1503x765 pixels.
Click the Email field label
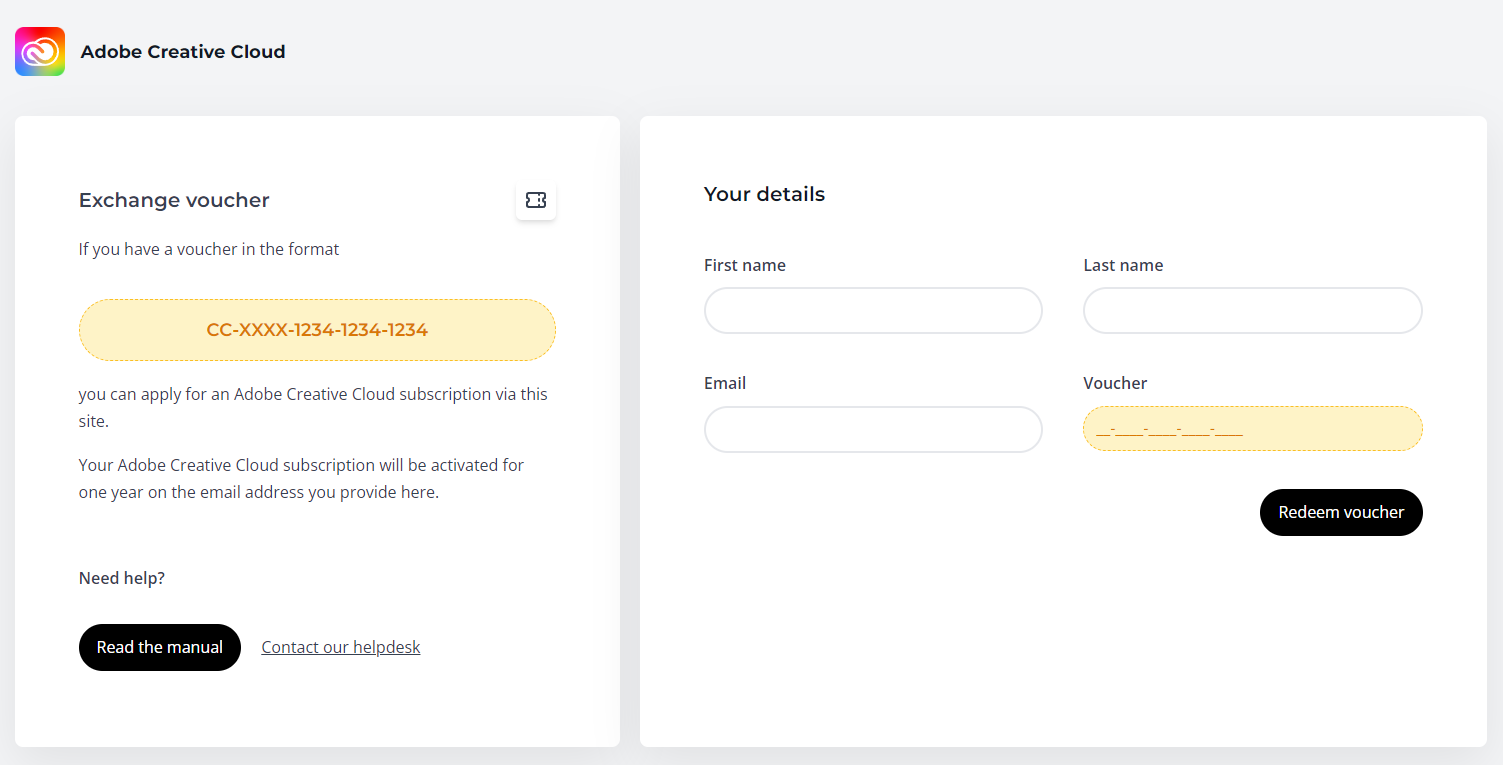click(725, 383)
